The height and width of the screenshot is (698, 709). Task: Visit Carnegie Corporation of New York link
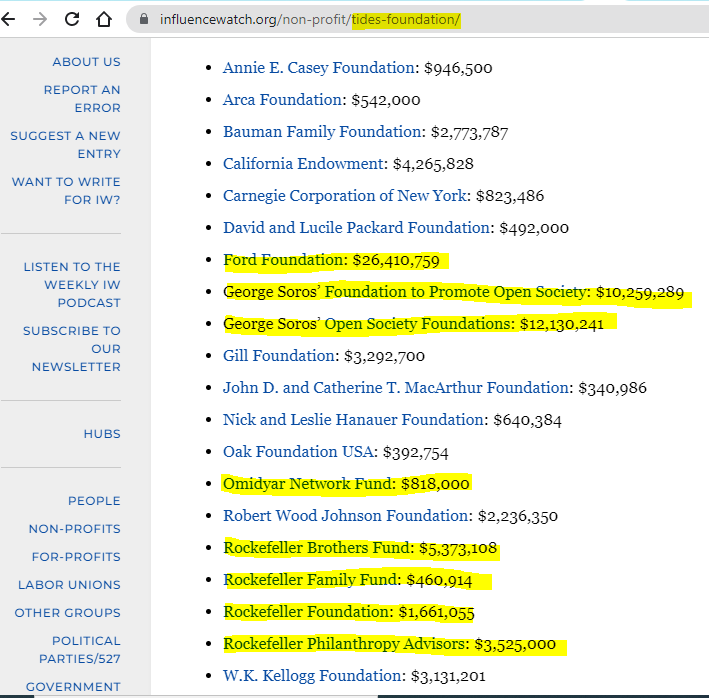coord(345,196)
